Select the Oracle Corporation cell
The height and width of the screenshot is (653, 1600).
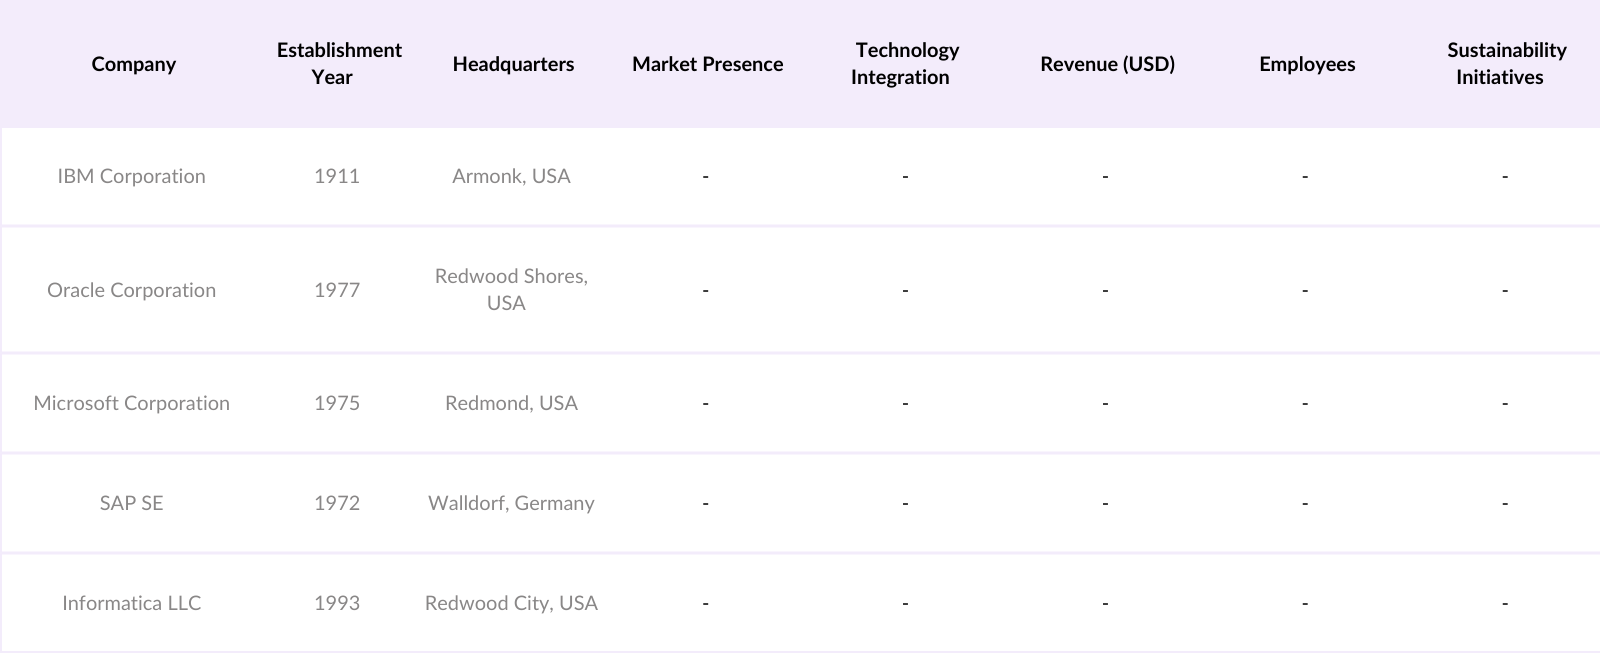click(131, 290)
